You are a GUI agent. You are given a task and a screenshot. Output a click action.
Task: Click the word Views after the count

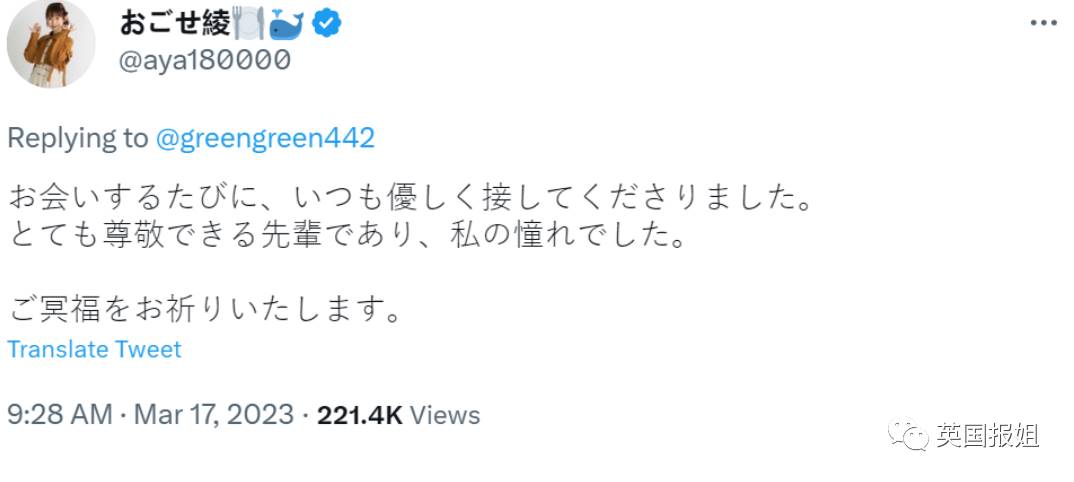[445, 415]
